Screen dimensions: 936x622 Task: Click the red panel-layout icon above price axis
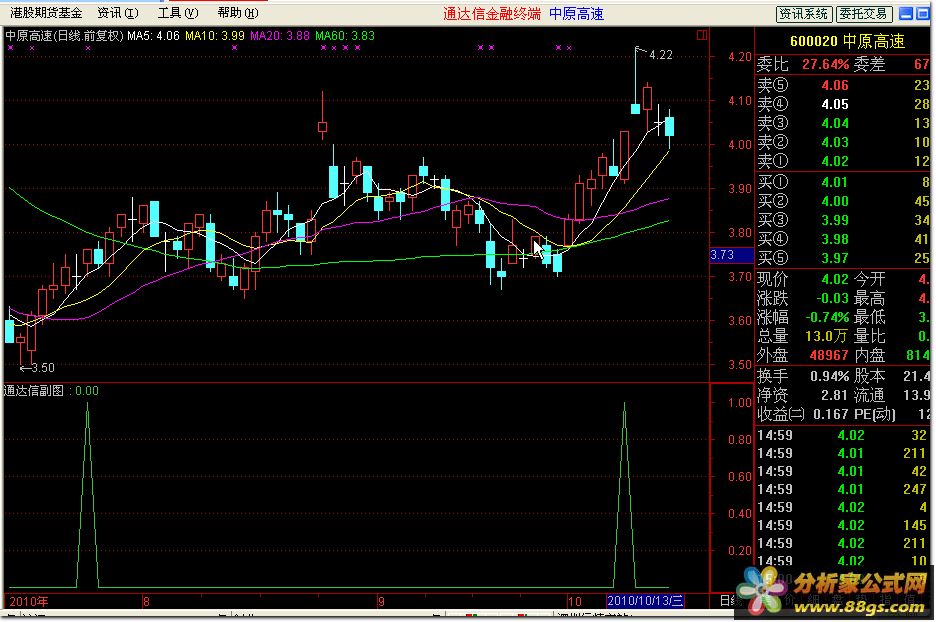(702, 35)
